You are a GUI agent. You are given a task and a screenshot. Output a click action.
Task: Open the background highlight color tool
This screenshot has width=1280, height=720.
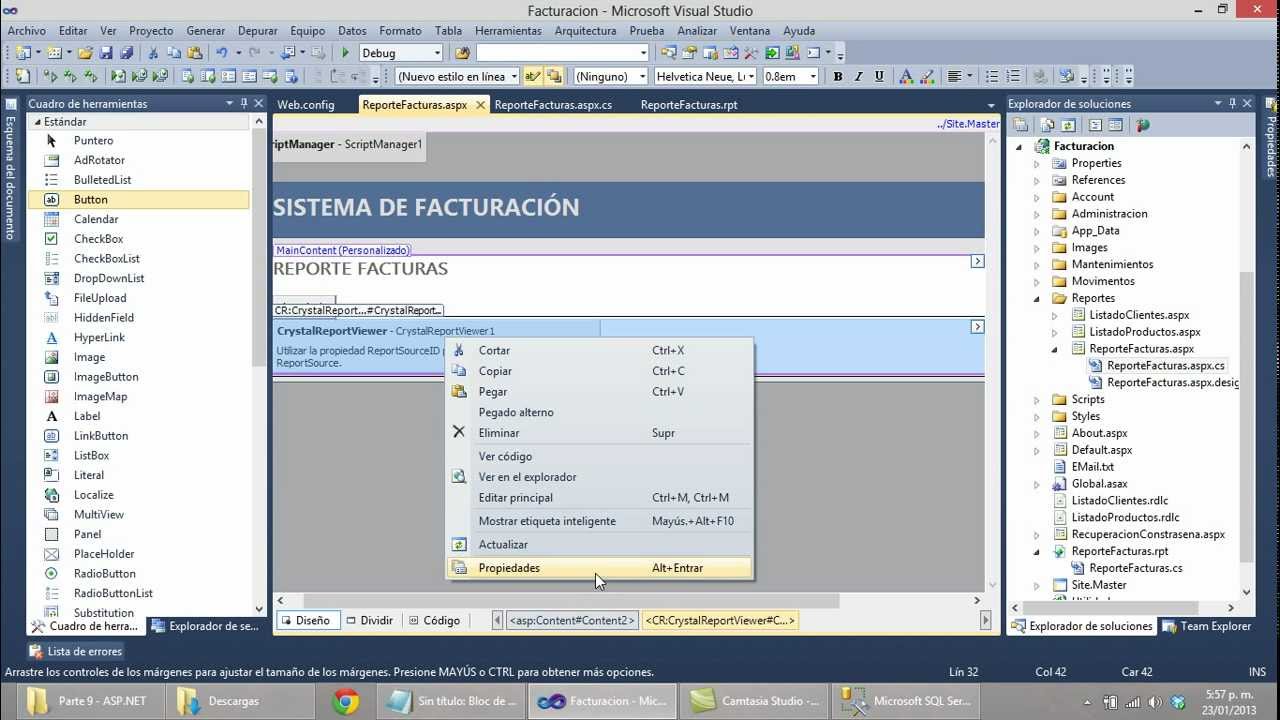pos(927,76)
